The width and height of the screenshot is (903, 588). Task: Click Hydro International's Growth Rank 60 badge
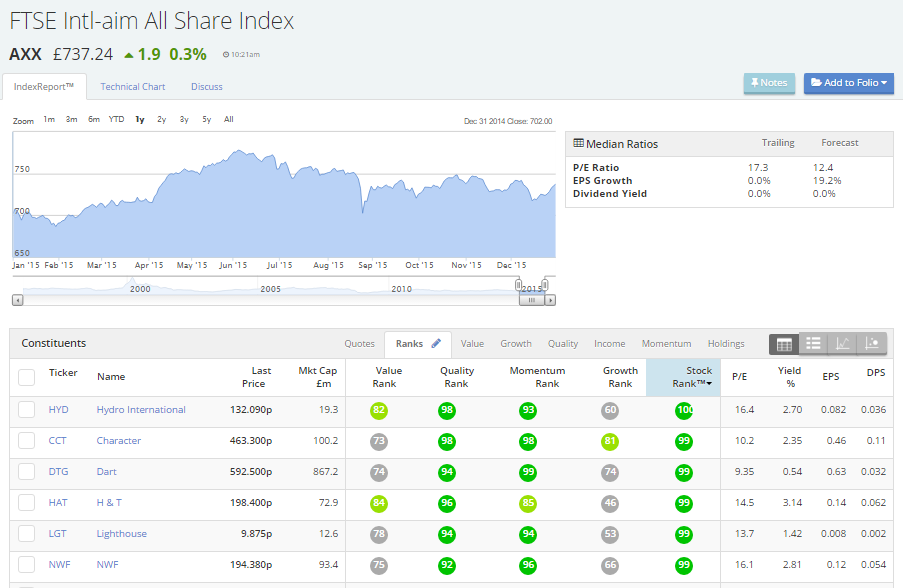point(610,411)
